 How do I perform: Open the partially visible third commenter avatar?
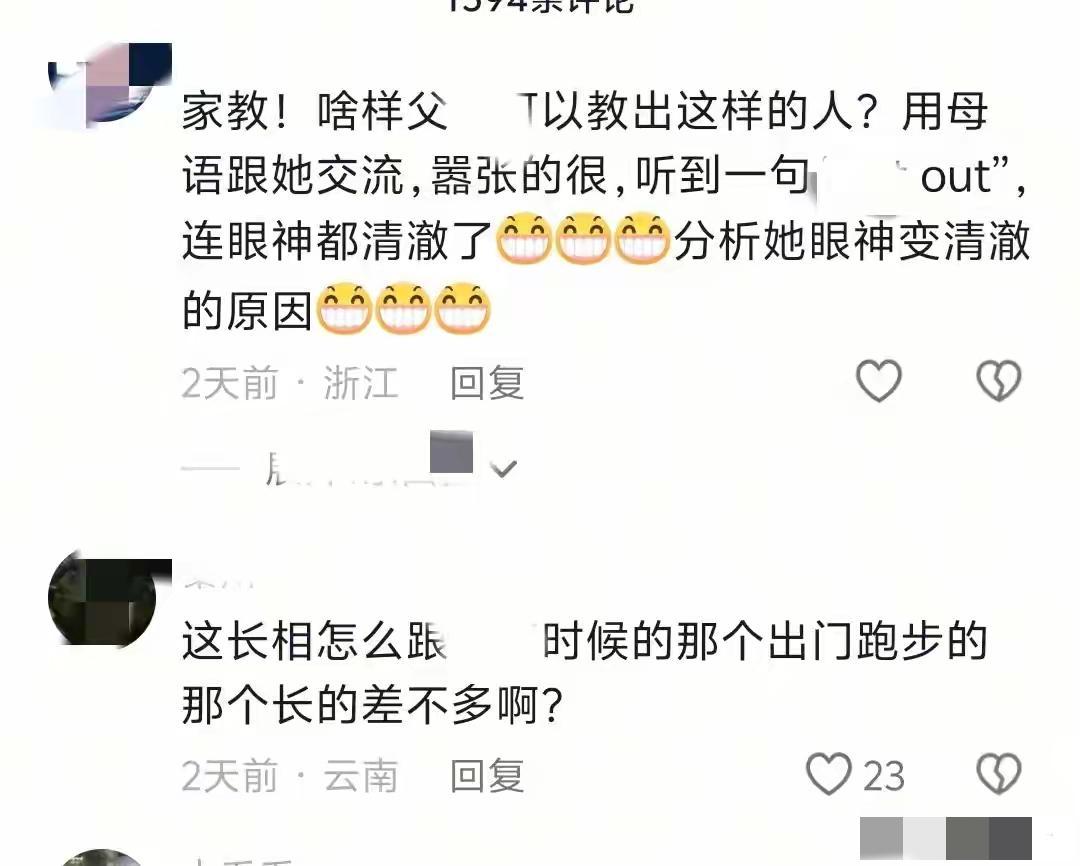click(103, 858)
